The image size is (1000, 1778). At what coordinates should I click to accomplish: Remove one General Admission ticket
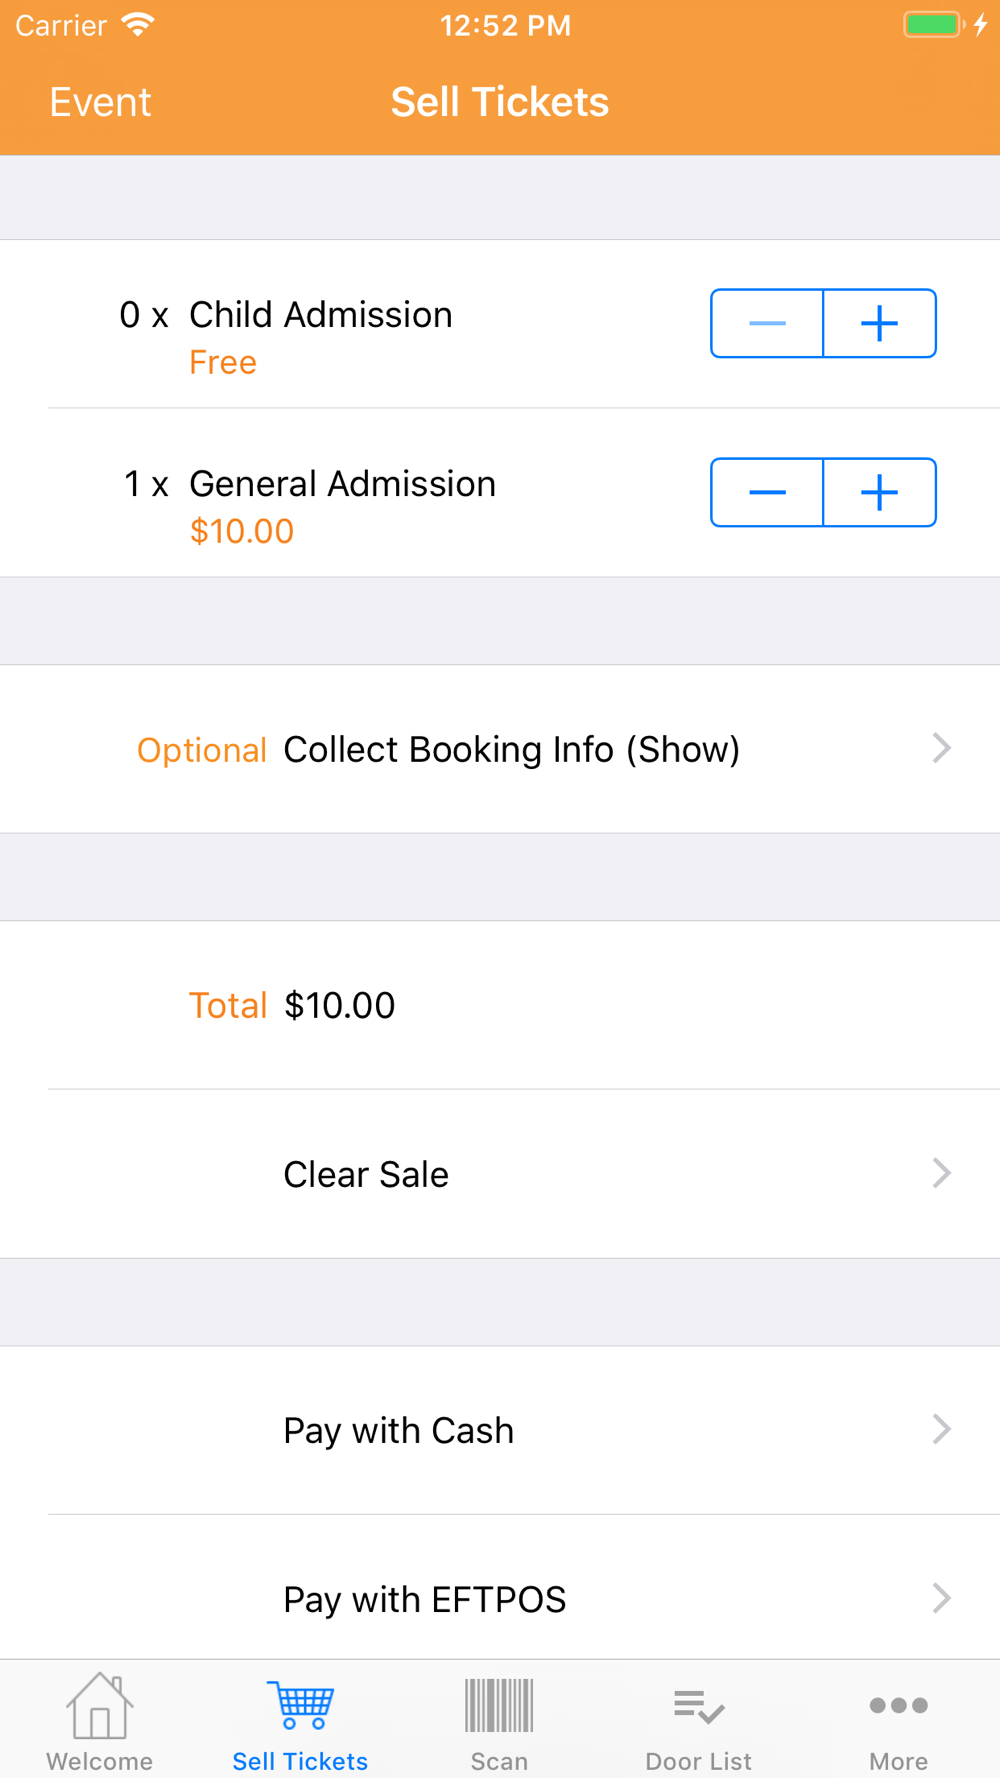coord(767,492)
